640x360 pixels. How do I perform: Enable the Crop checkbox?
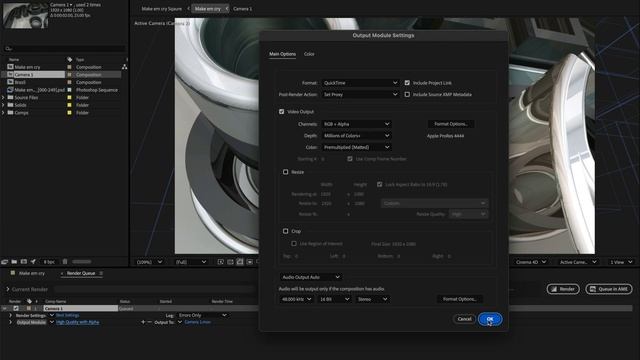(x=286, y=231)
